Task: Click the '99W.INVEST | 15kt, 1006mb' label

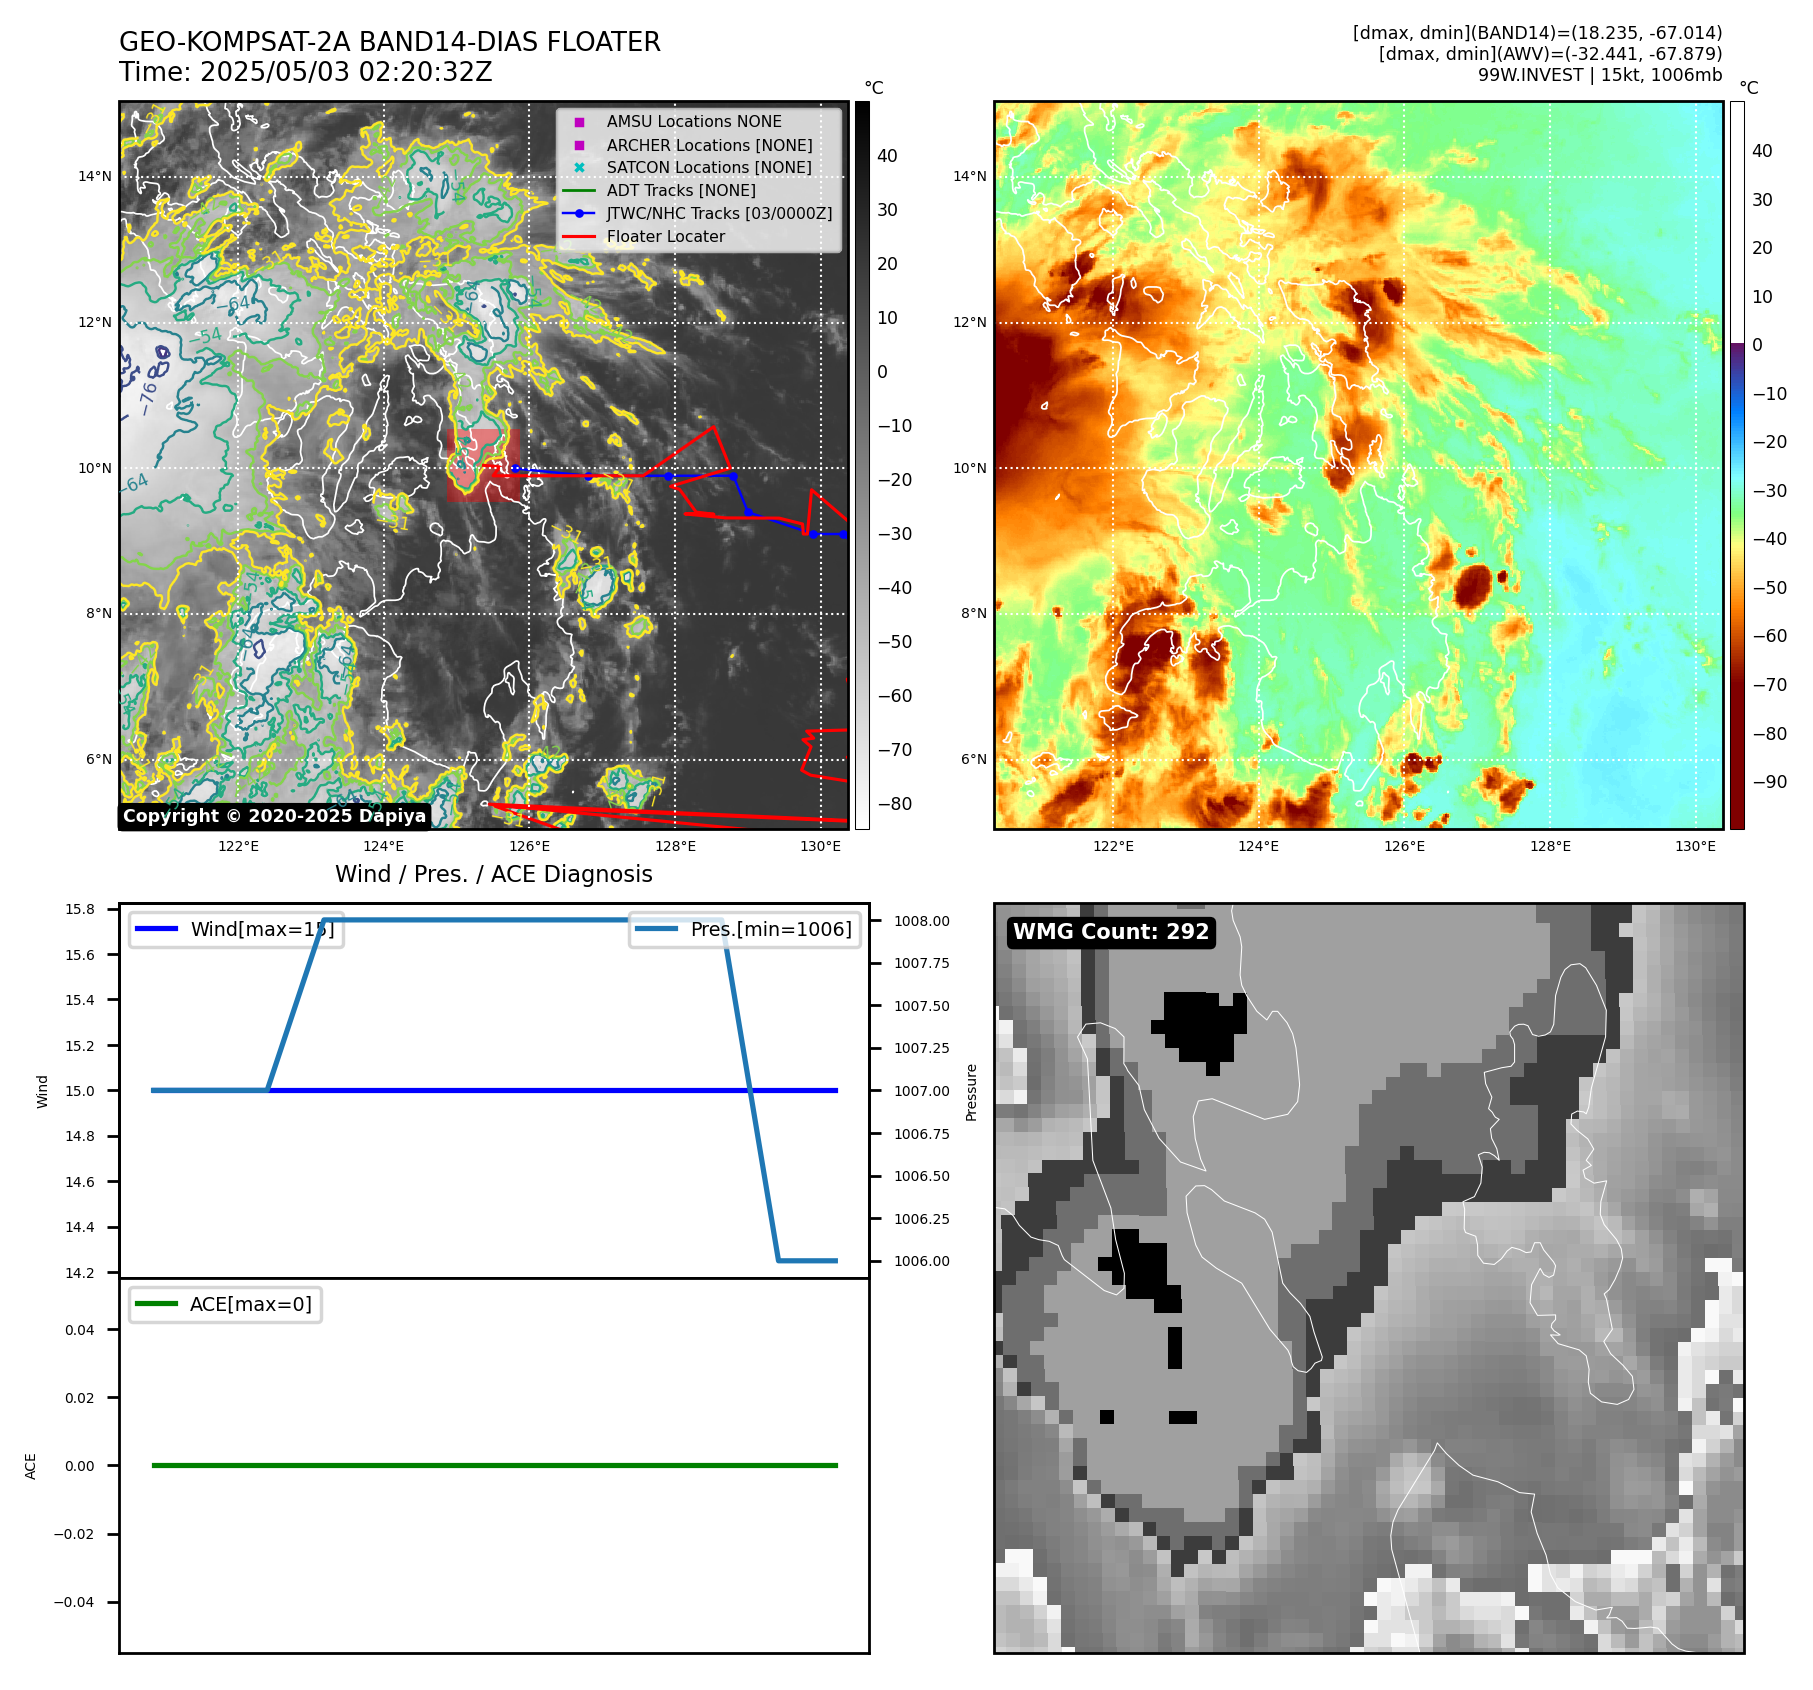Action: [x=1600, y=75]
